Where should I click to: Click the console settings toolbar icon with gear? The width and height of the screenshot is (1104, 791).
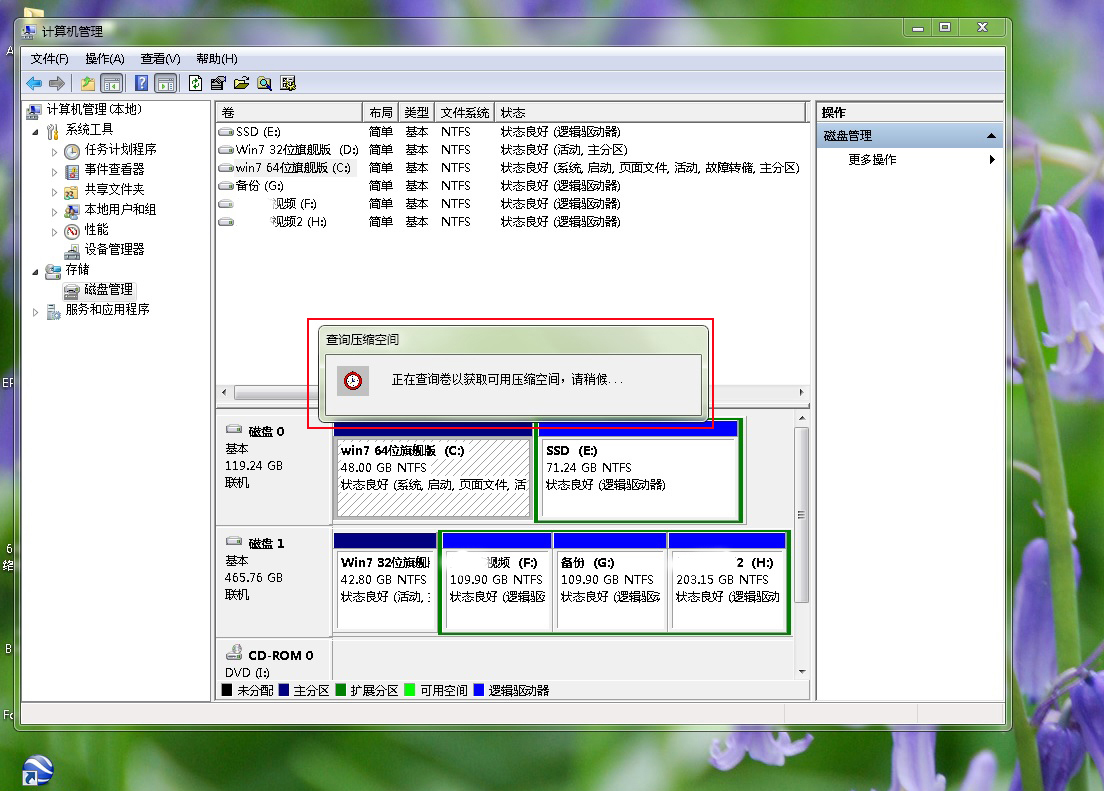click(x=288, y=83)
